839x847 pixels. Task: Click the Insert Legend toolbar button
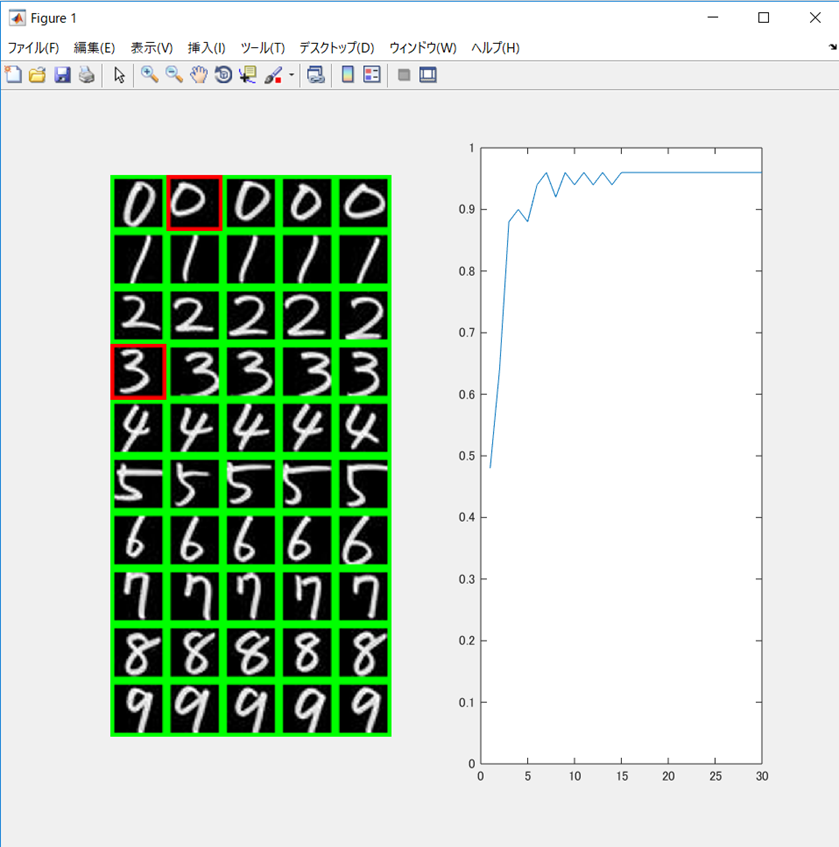pos(372,75)
